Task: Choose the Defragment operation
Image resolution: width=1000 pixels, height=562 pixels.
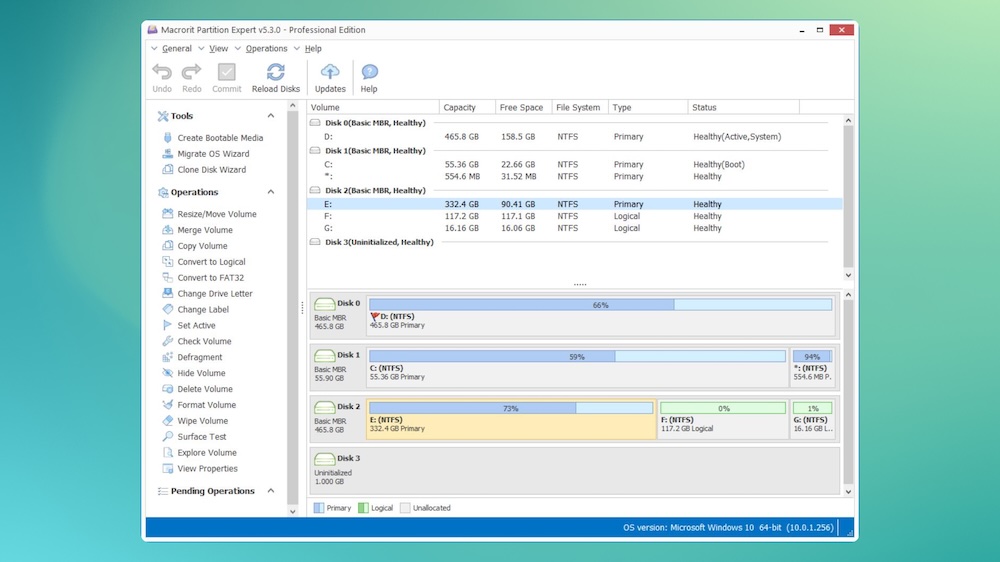Action: pyautogui.click(x=200, y=357)
